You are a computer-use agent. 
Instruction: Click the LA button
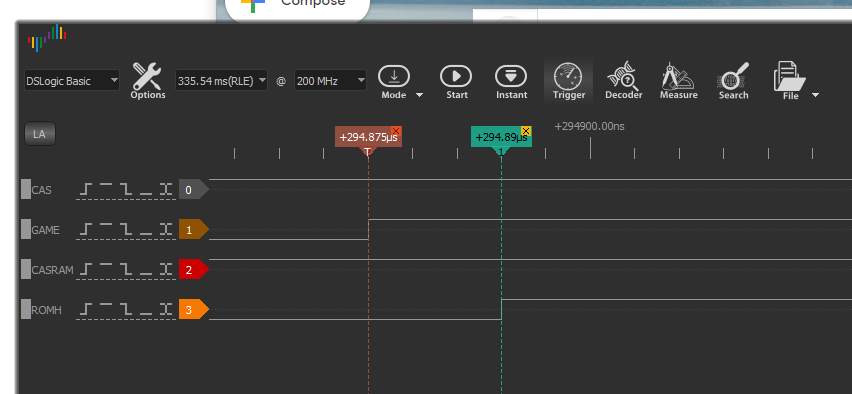40,134
